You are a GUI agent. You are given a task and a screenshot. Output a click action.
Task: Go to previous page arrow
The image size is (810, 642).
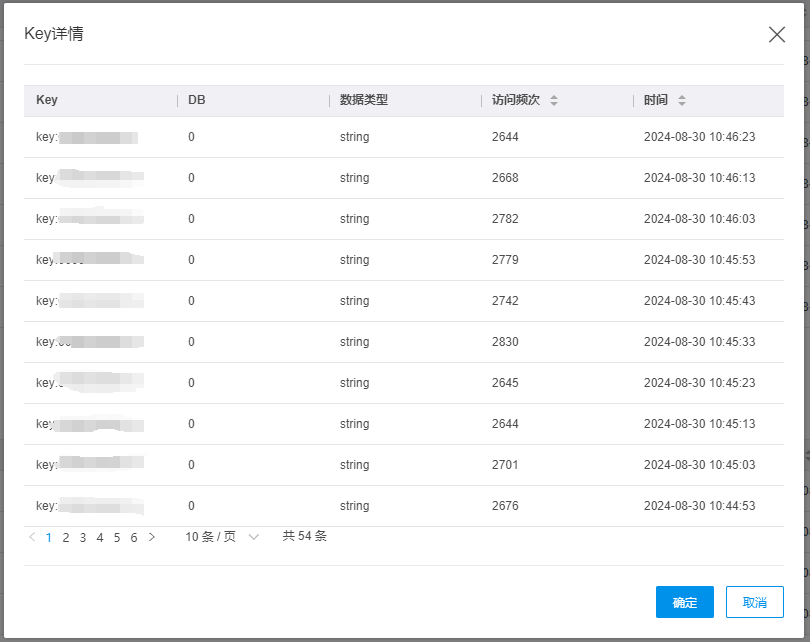[x=32, y=537]
